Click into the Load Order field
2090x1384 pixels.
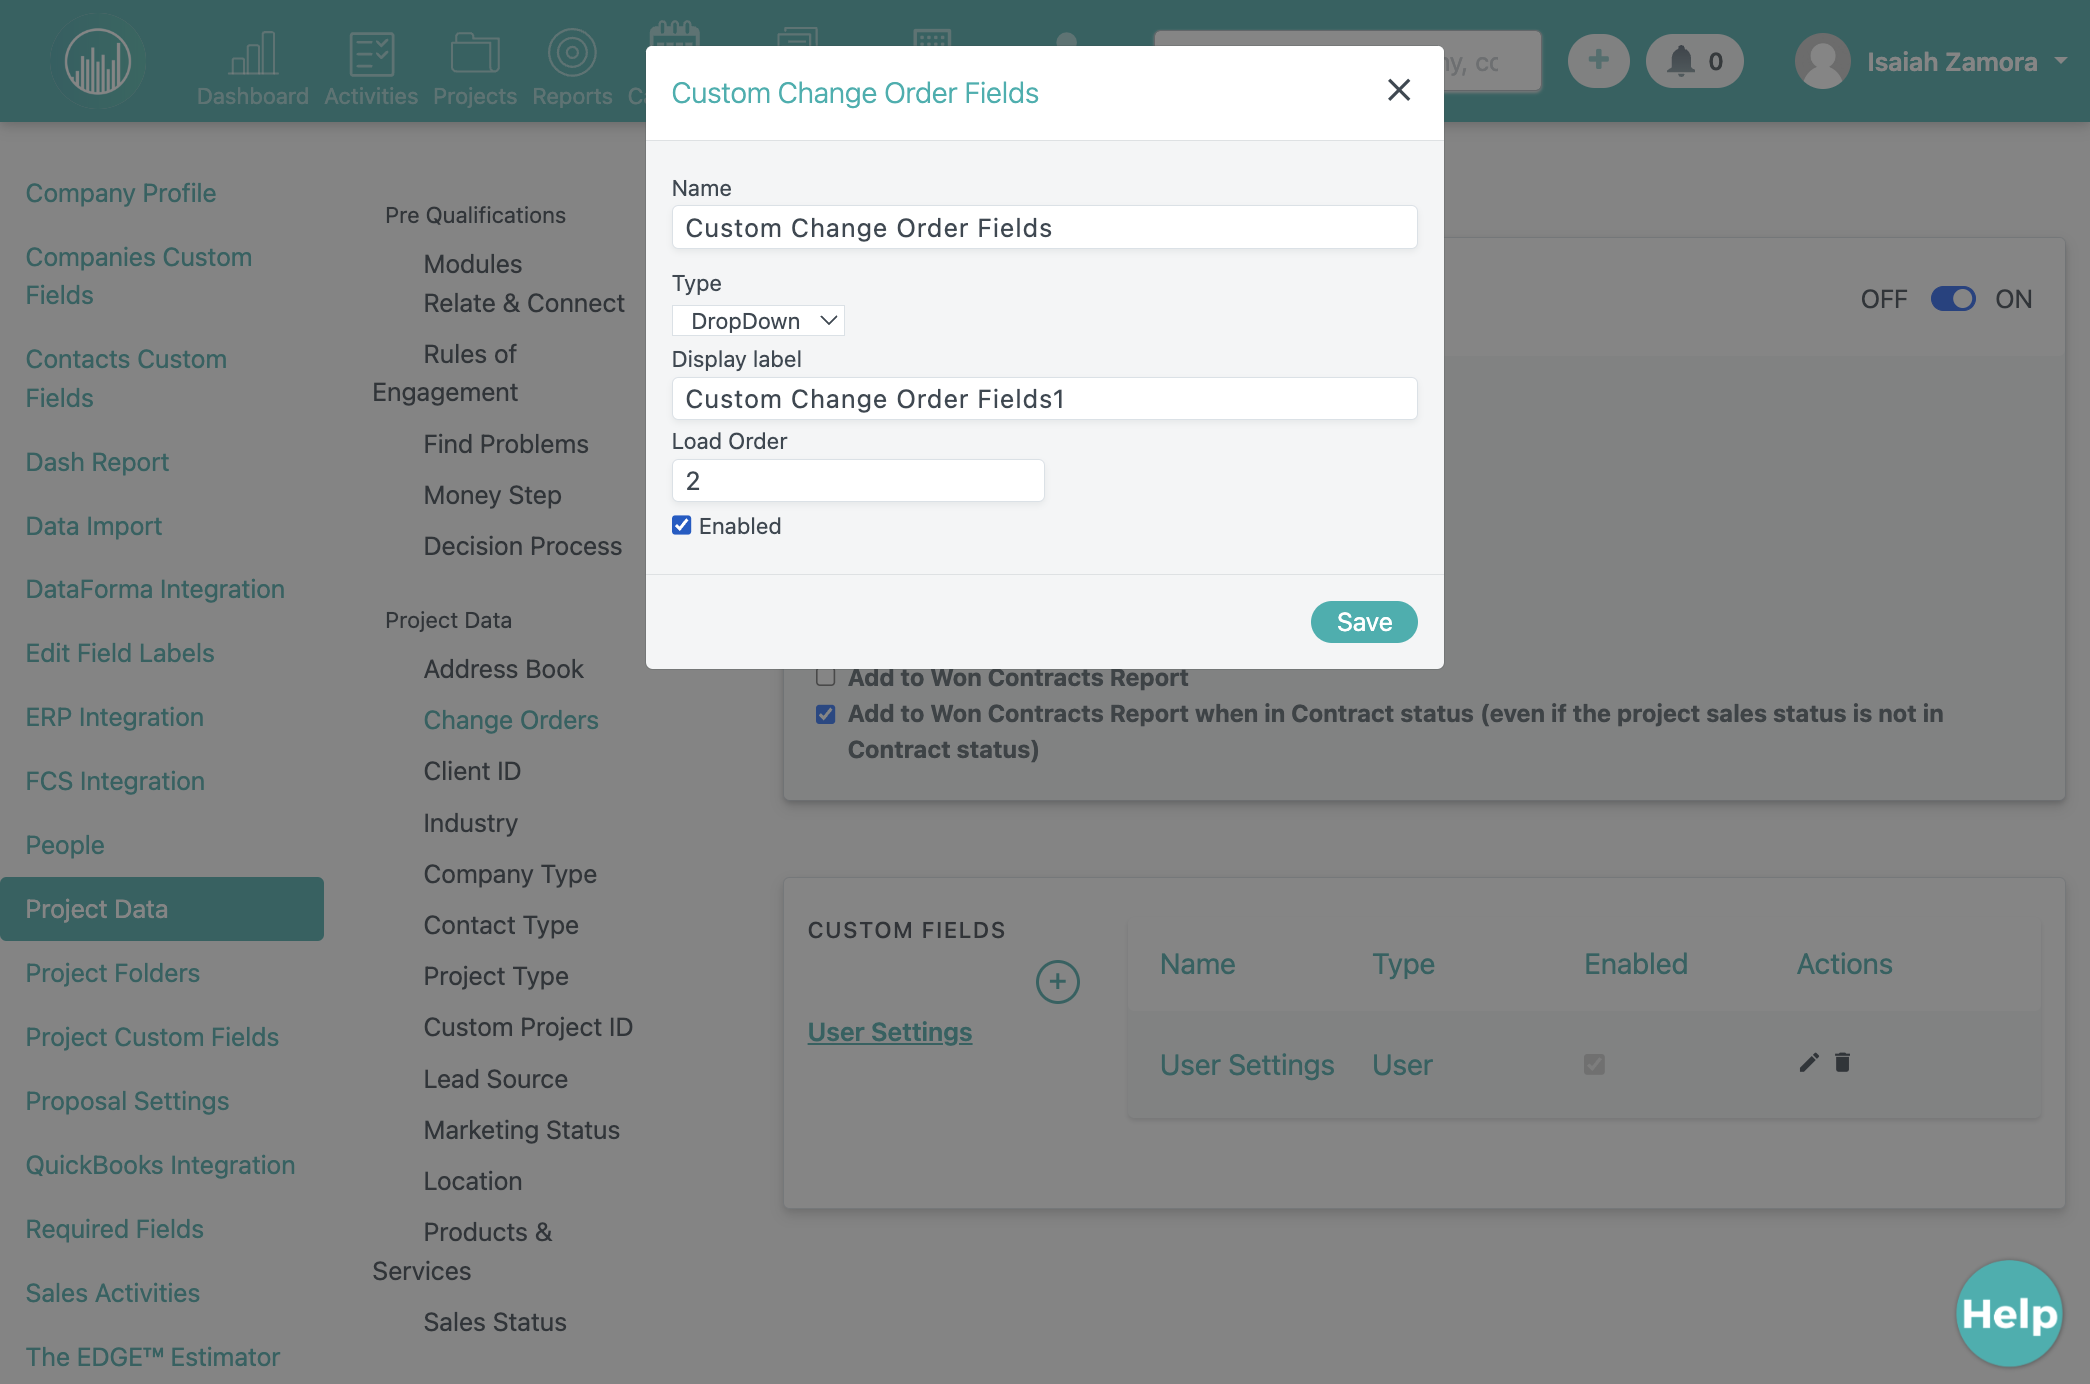coord(858,481)
